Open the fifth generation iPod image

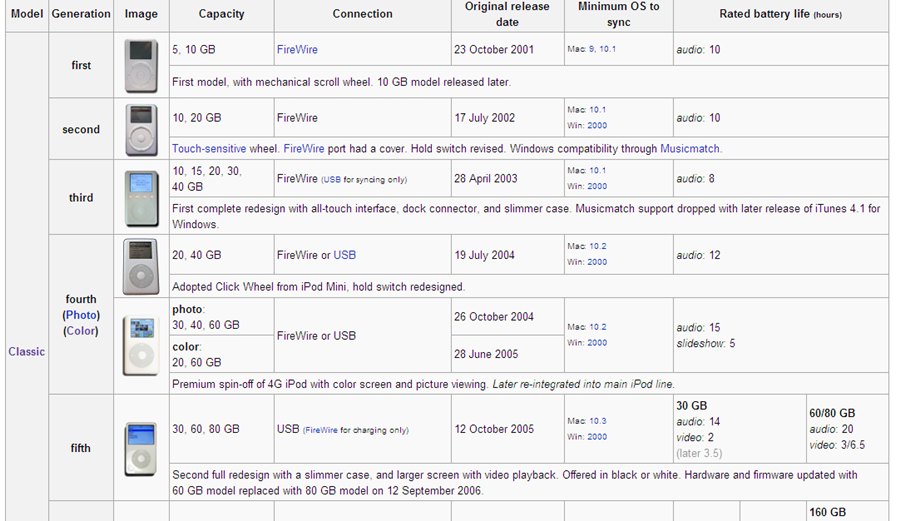pyautogui.click(x=141, y=449)
